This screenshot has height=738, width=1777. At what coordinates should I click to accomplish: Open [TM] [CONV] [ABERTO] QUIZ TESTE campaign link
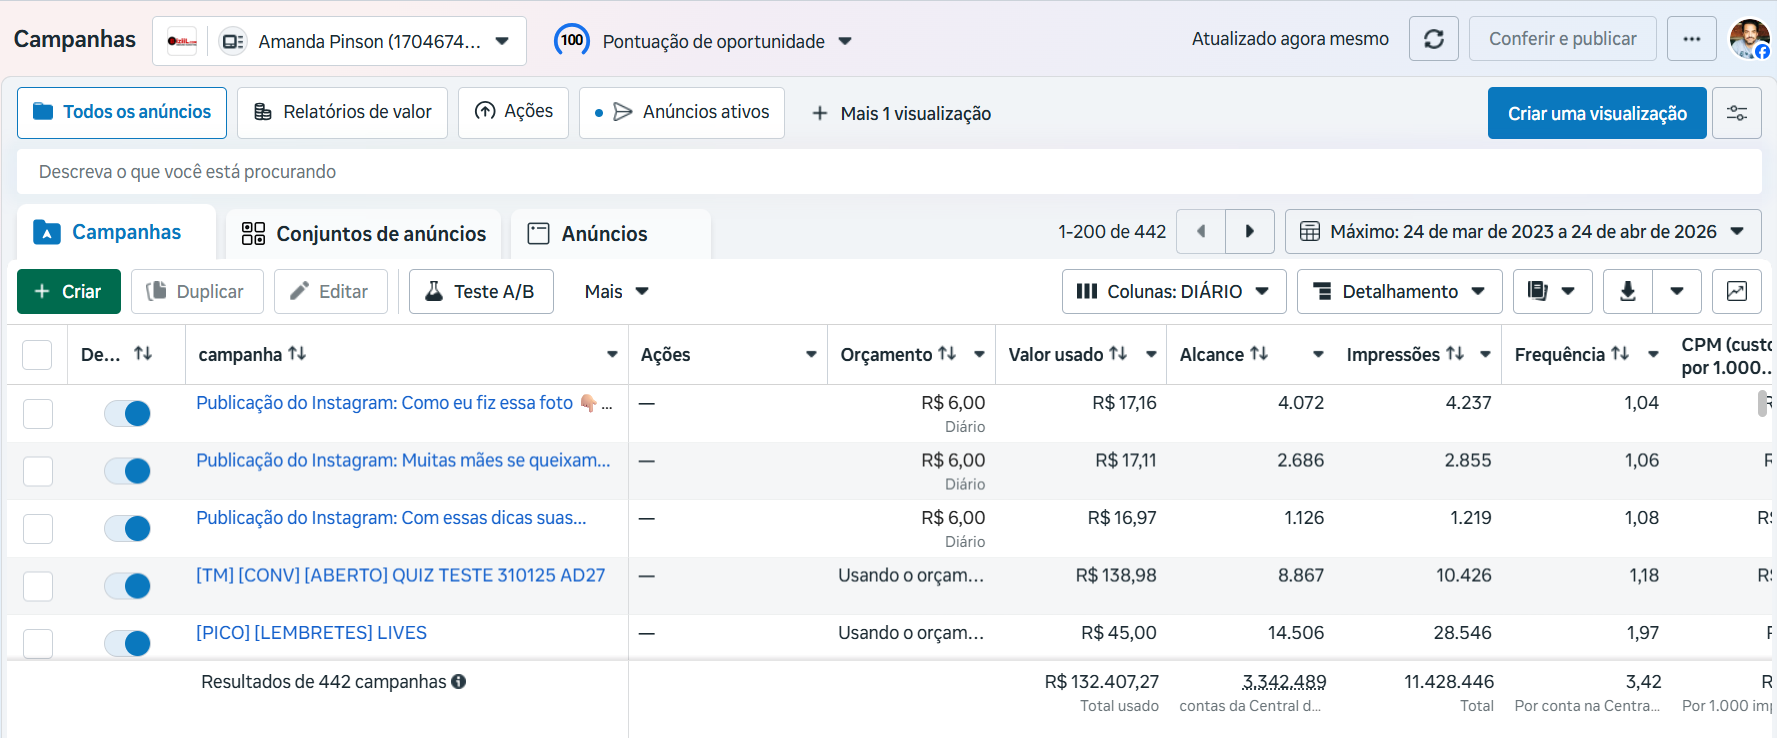coord(400,576)
